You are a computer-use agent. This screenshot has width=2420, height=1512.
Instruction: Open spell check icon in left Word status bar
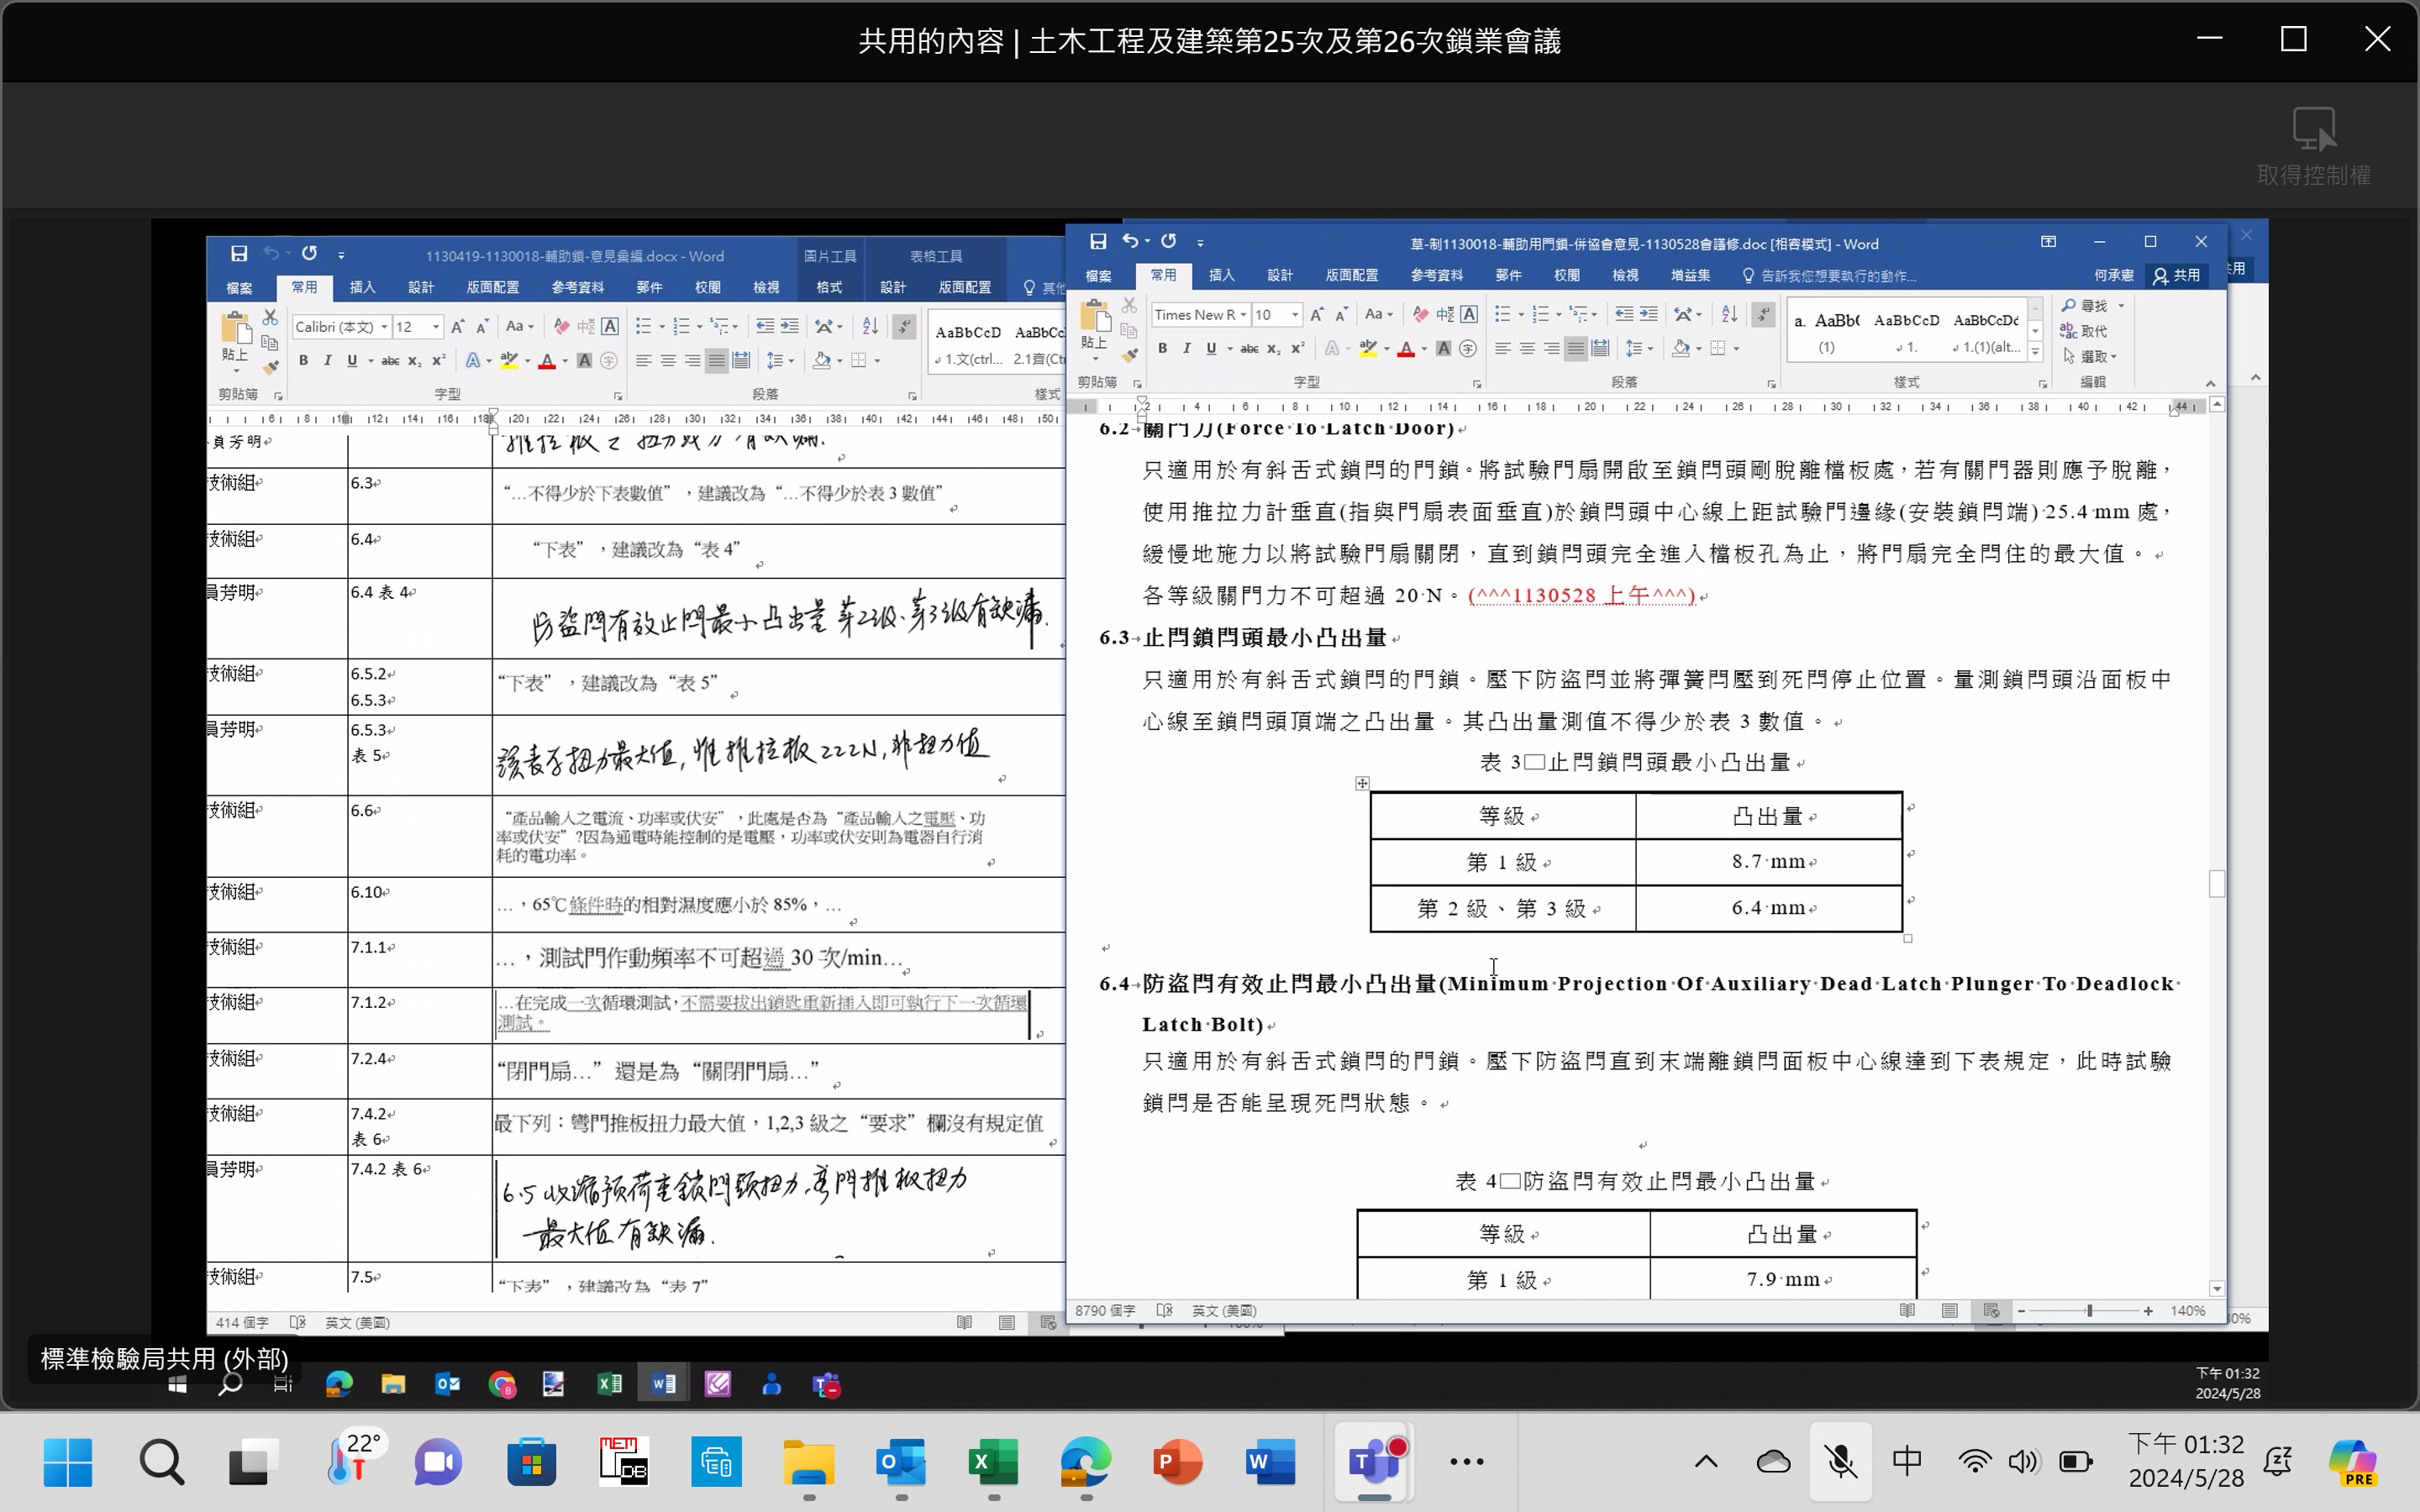(297, 1322)
